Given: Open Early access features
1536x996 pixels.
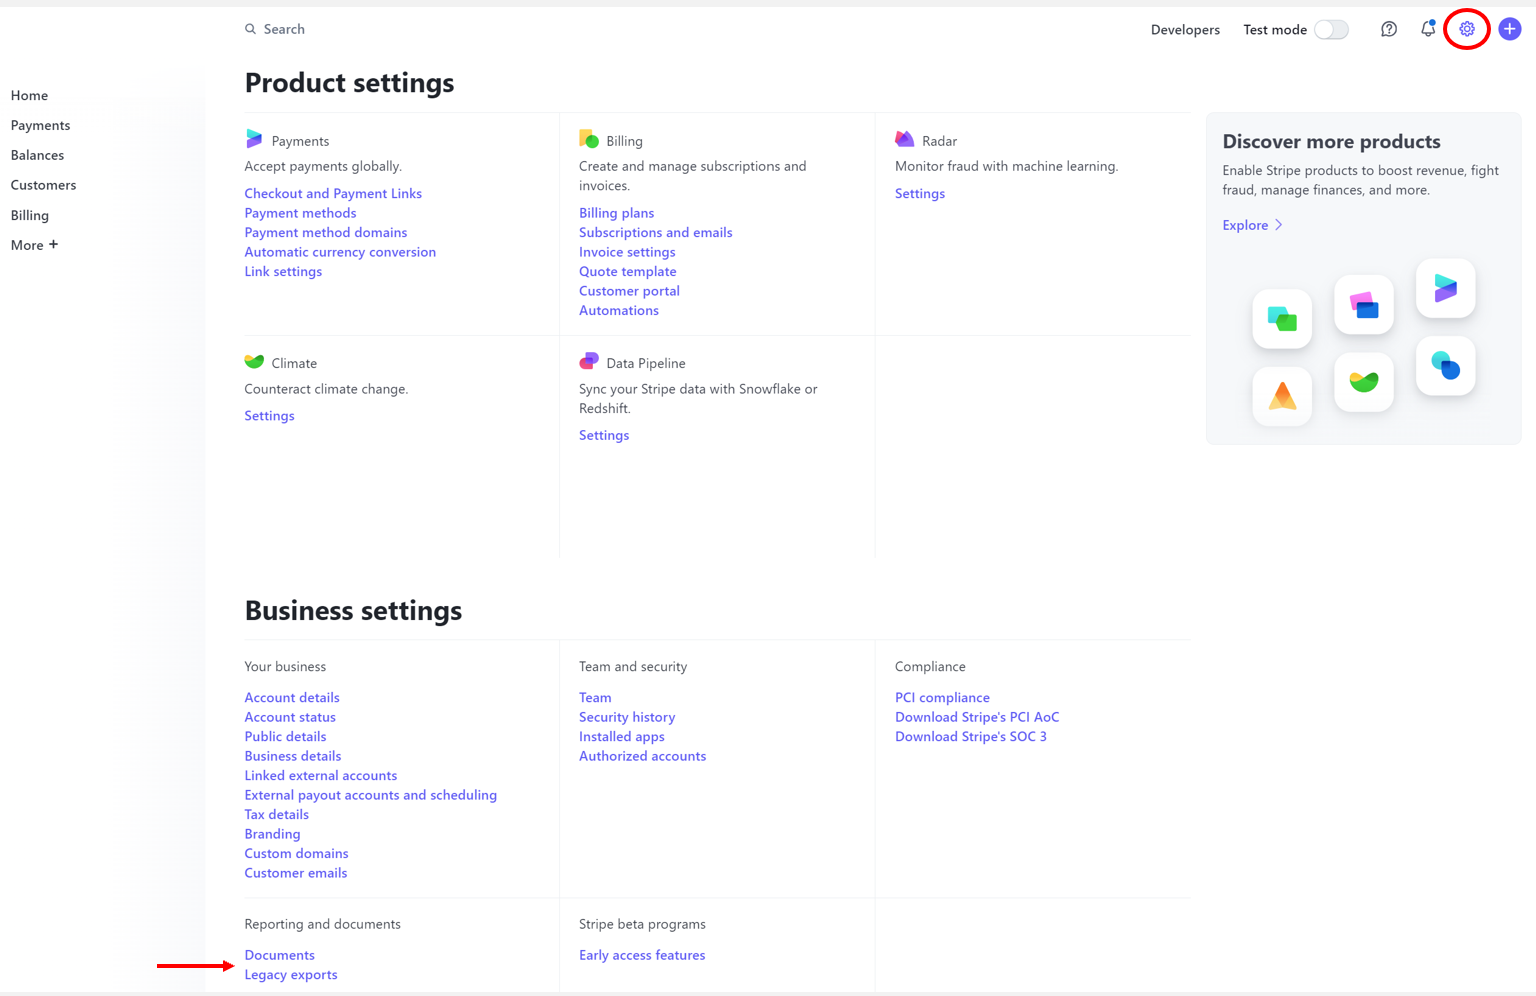Looking at the screenshot, I should (x=642, y=955).
